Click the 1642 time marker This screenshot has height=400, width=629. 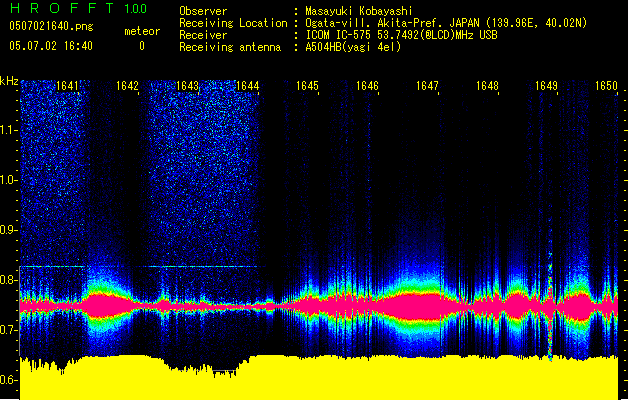click(127, 86)
